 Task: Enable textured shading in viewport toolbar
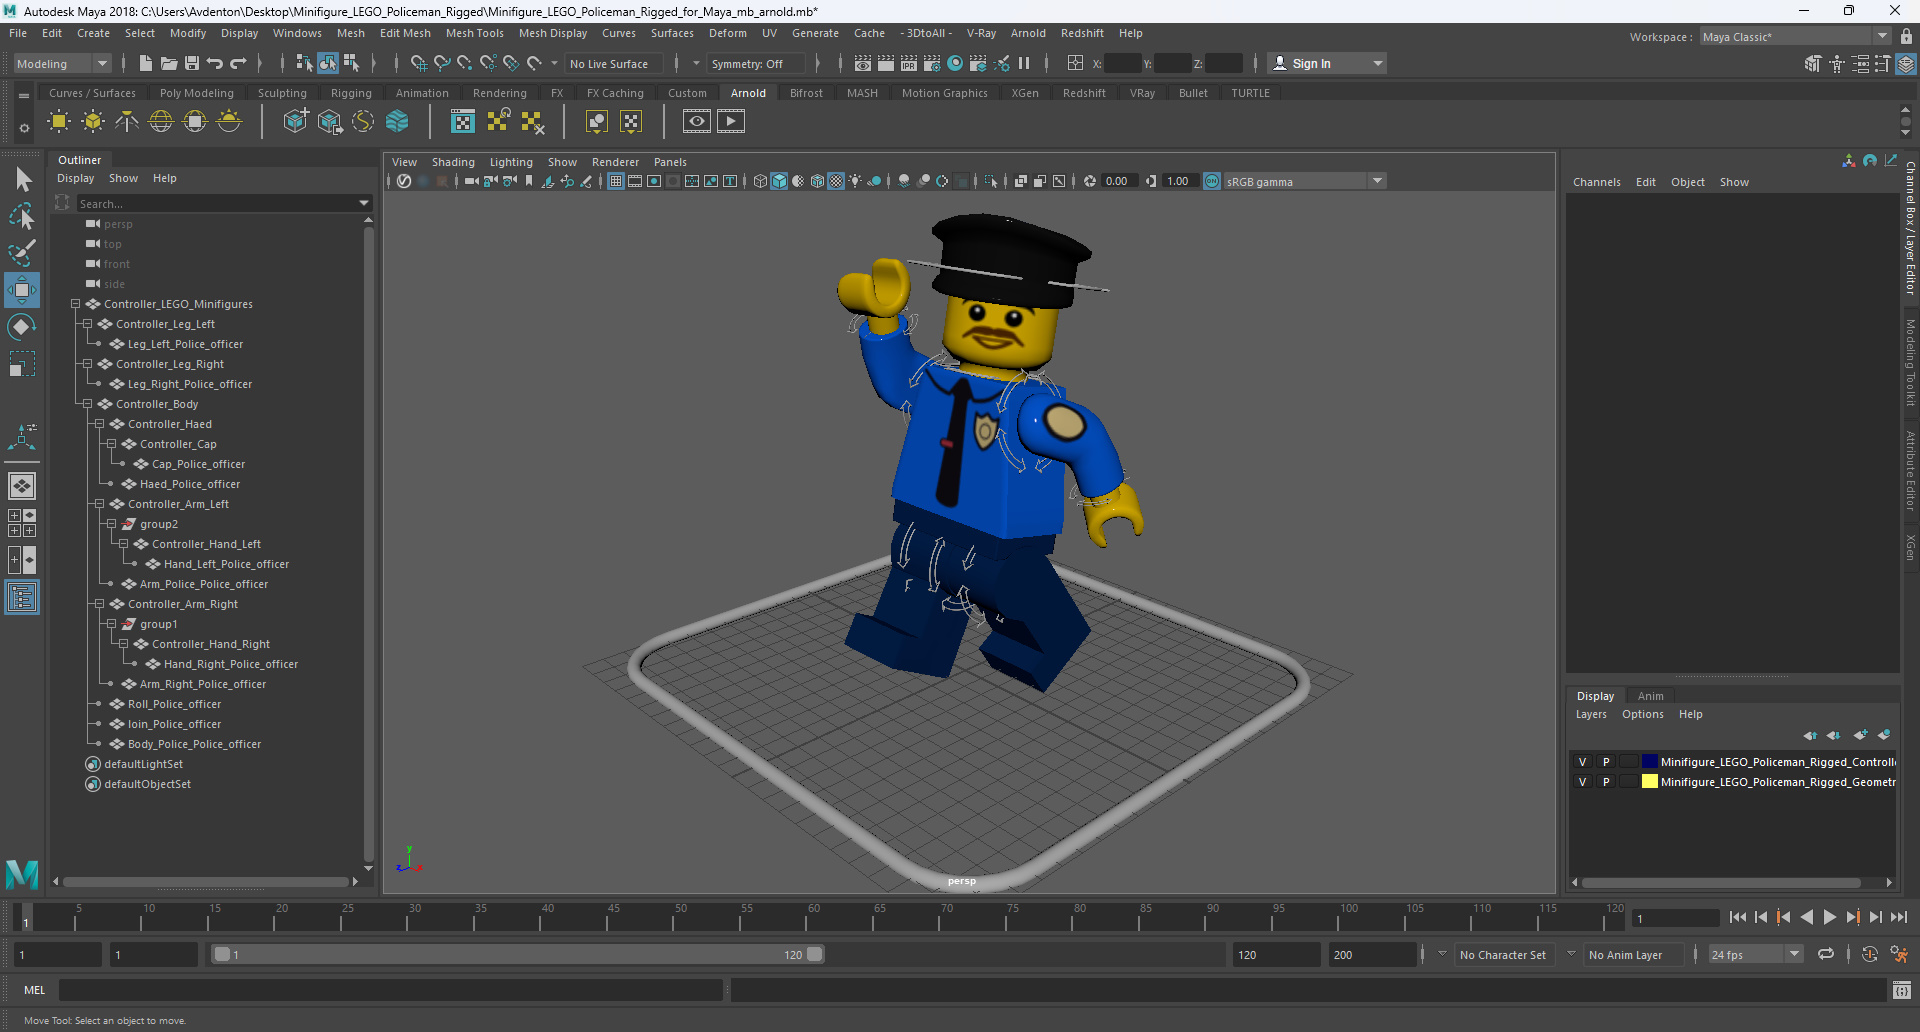836,181
